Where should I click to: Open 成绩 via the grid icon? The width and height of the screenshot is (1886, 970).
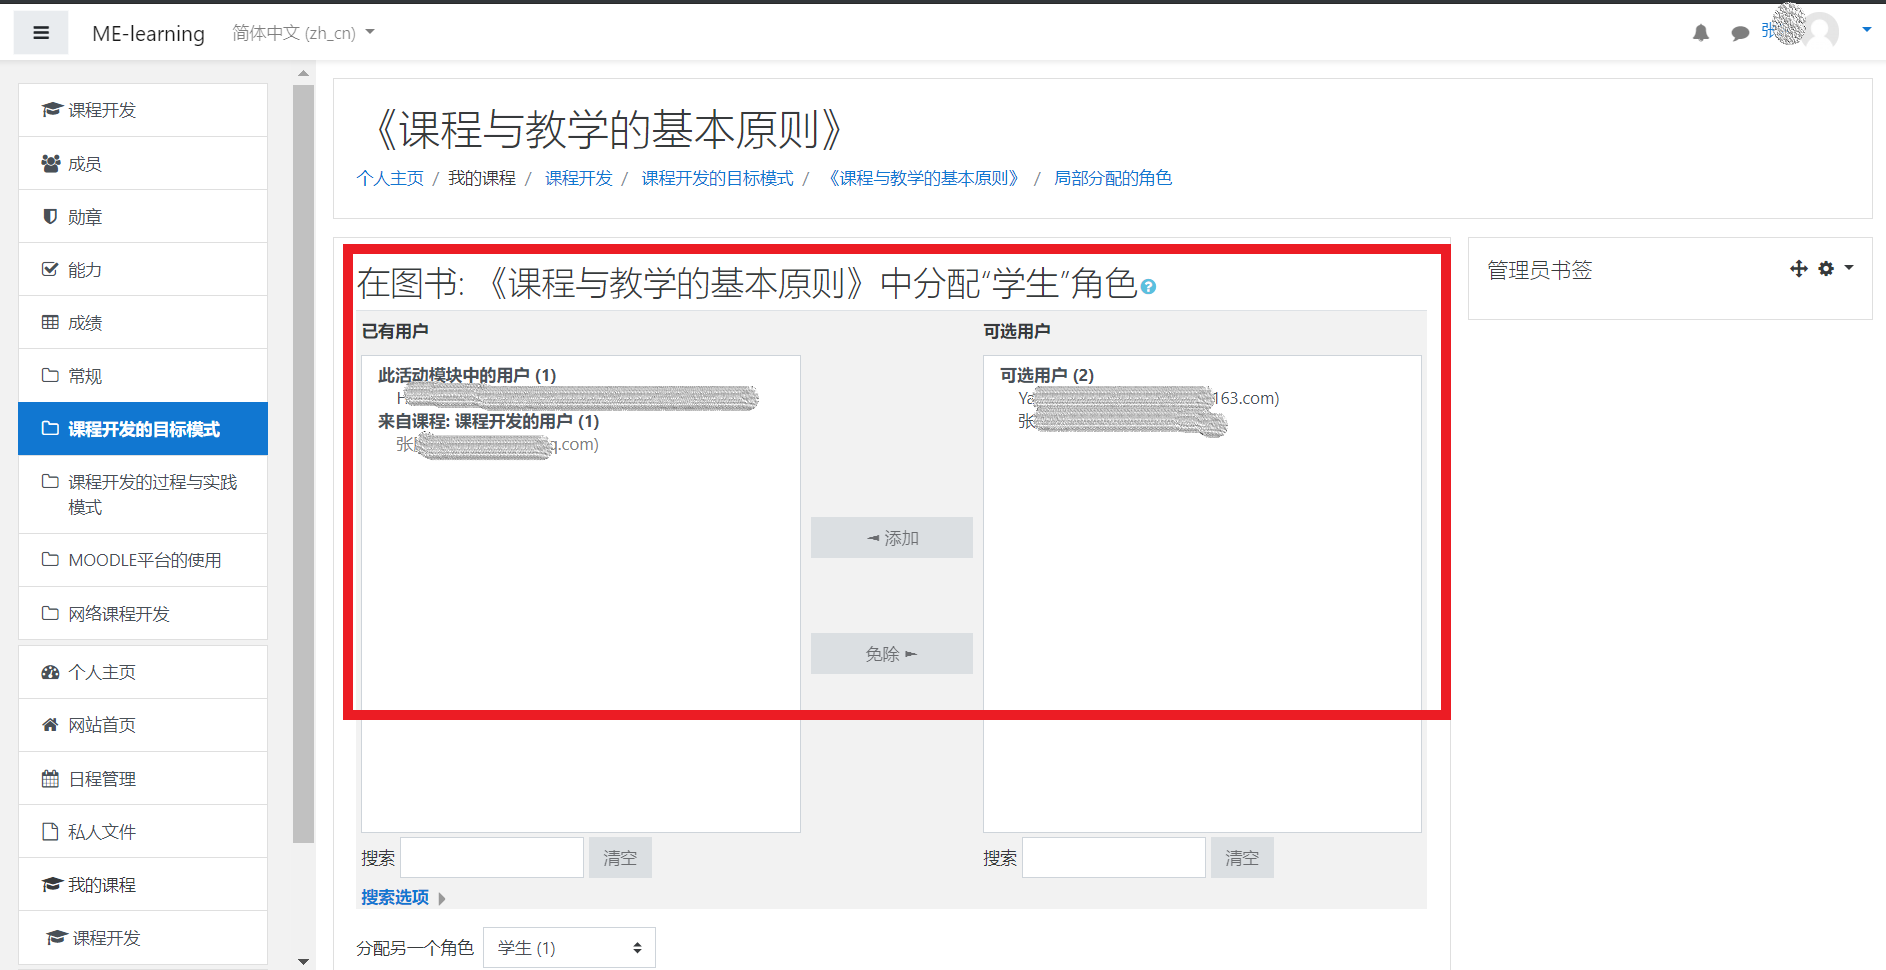50,322
